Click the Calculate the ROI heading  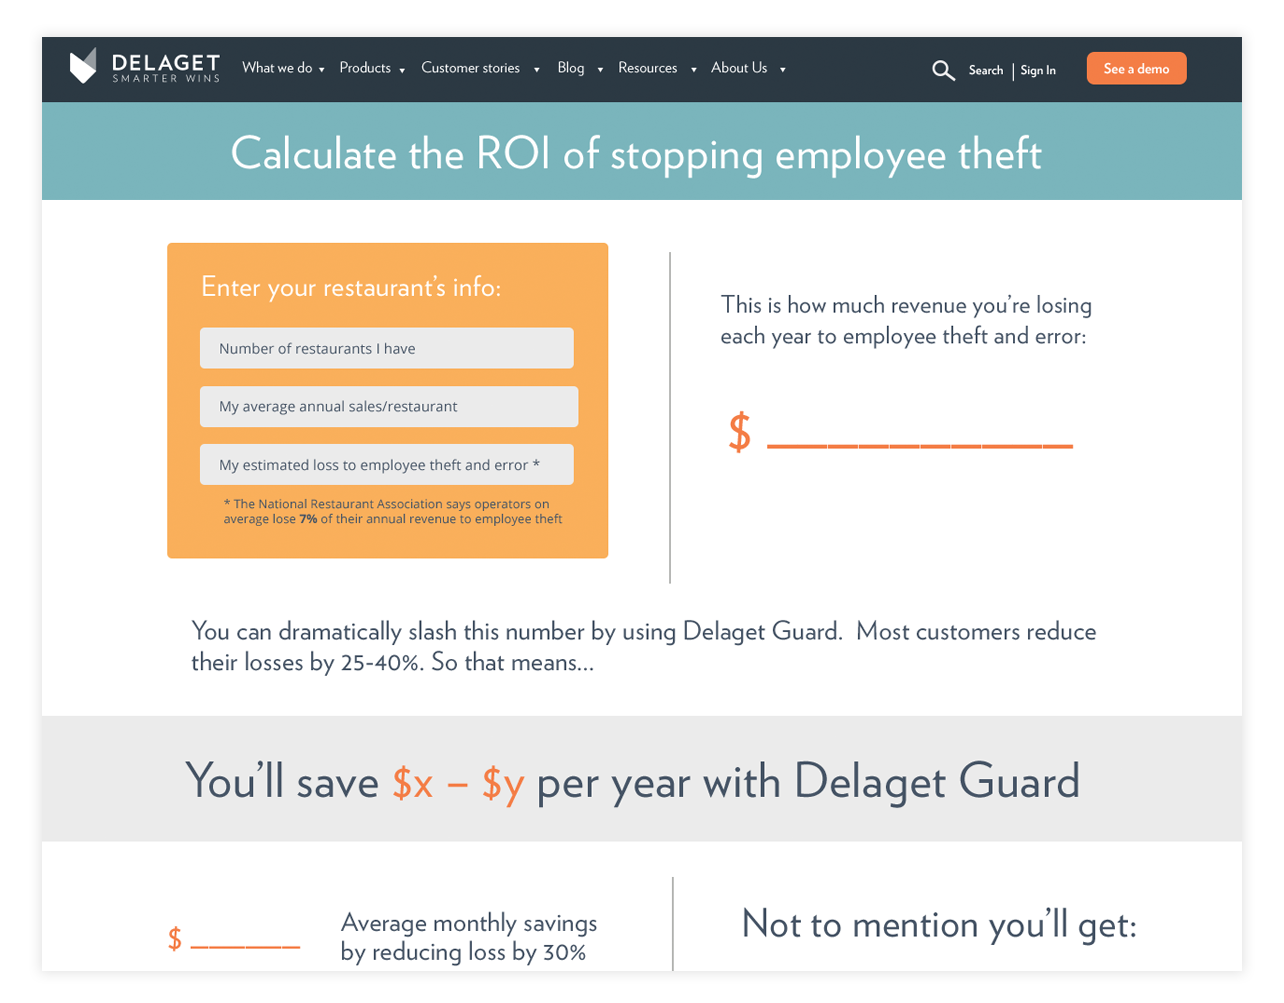(636, 154)
